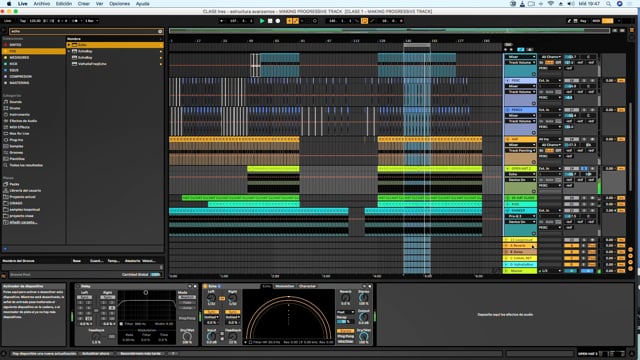This screenshot has height=360, width=640.
Task: Open the Crear menu
Action: (84, 4)
